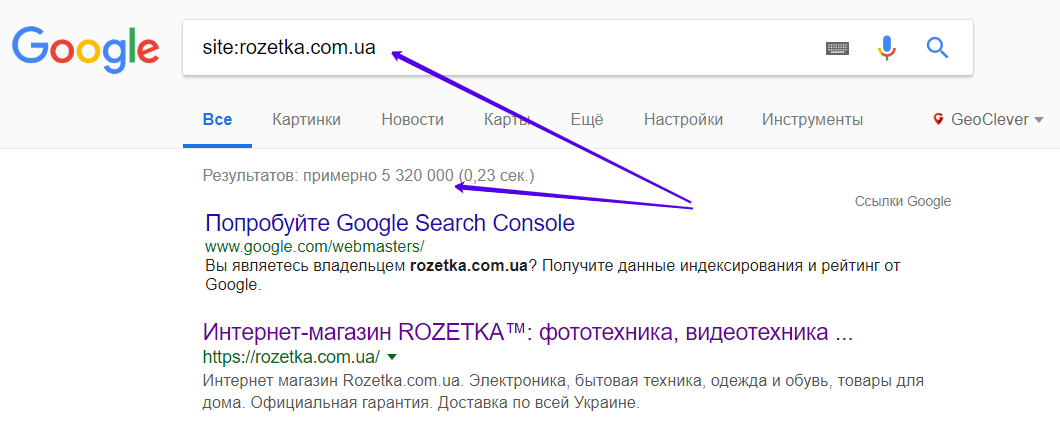Click the www.google.com/webmasters/ URL
Screen dimensions: 1060x435
314,246
